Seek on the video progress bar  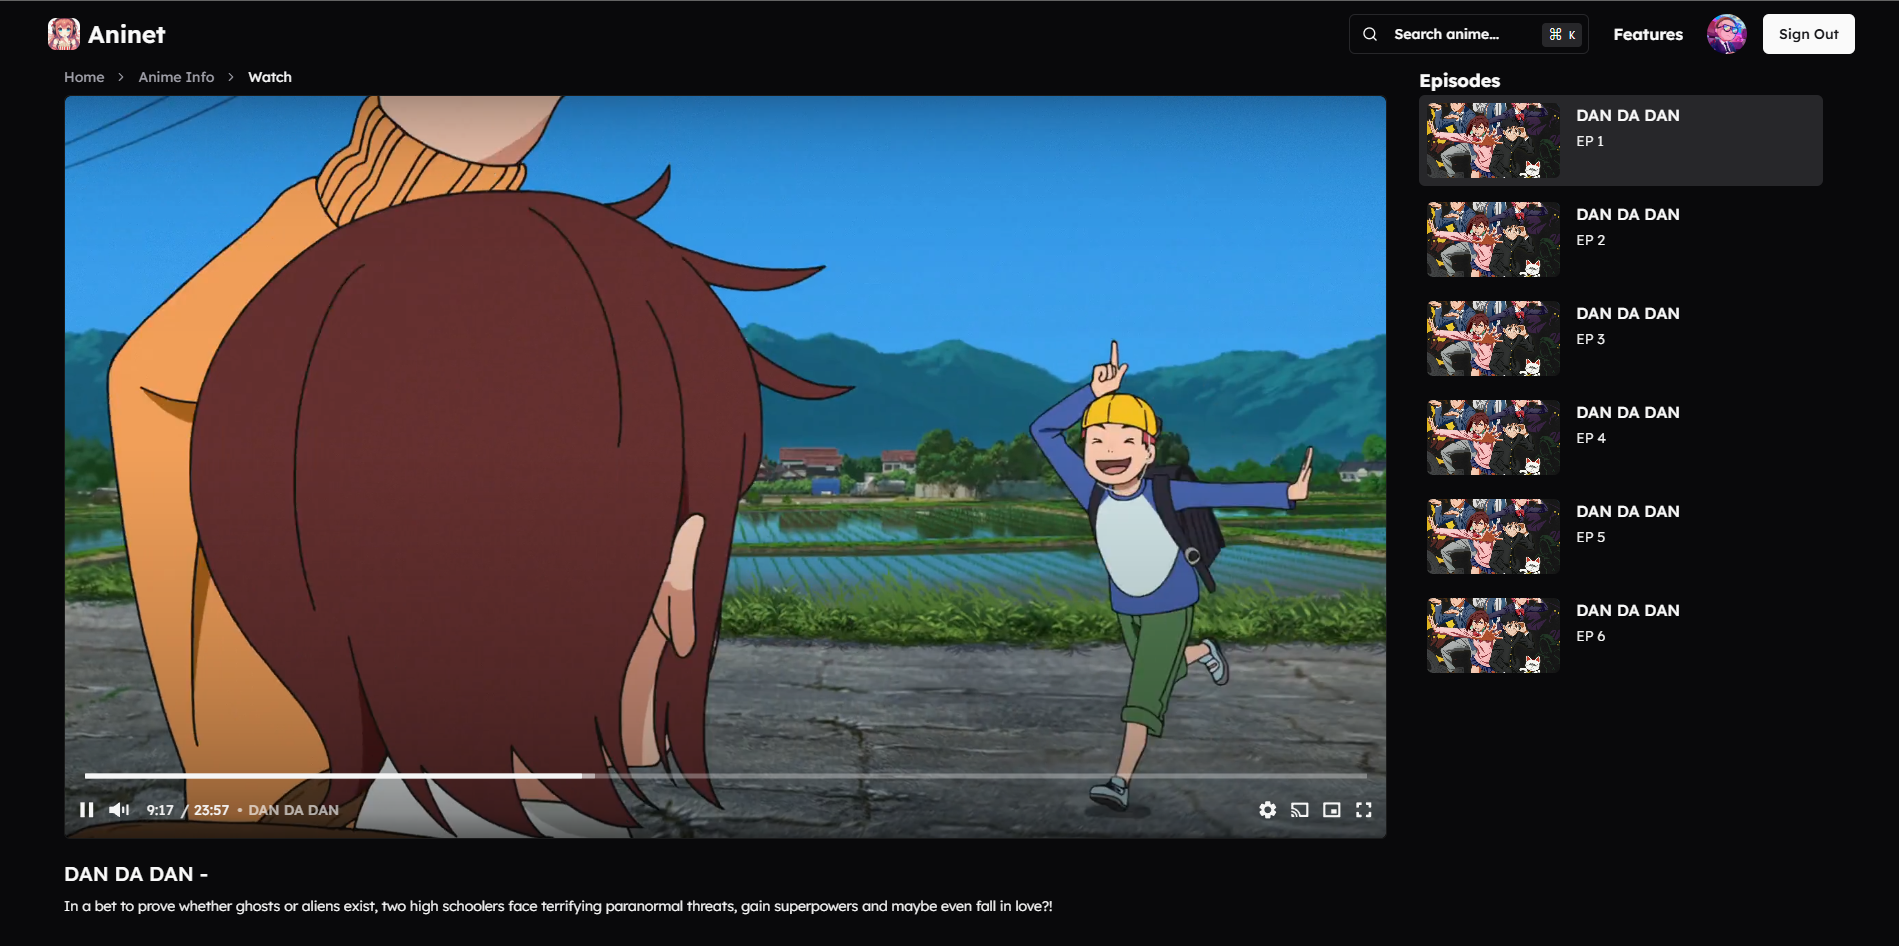pyautogui.click(x=725, y=775)
